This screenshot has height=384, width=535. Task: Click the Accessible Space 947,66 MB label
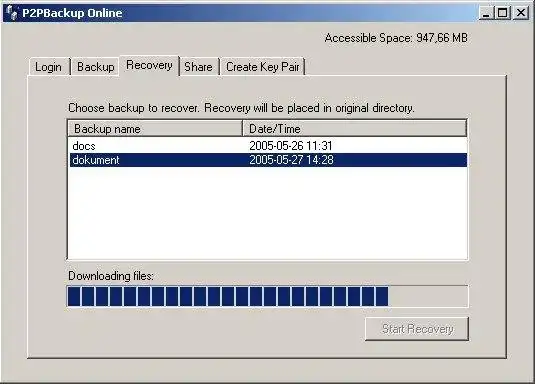[x=396, y=38]
